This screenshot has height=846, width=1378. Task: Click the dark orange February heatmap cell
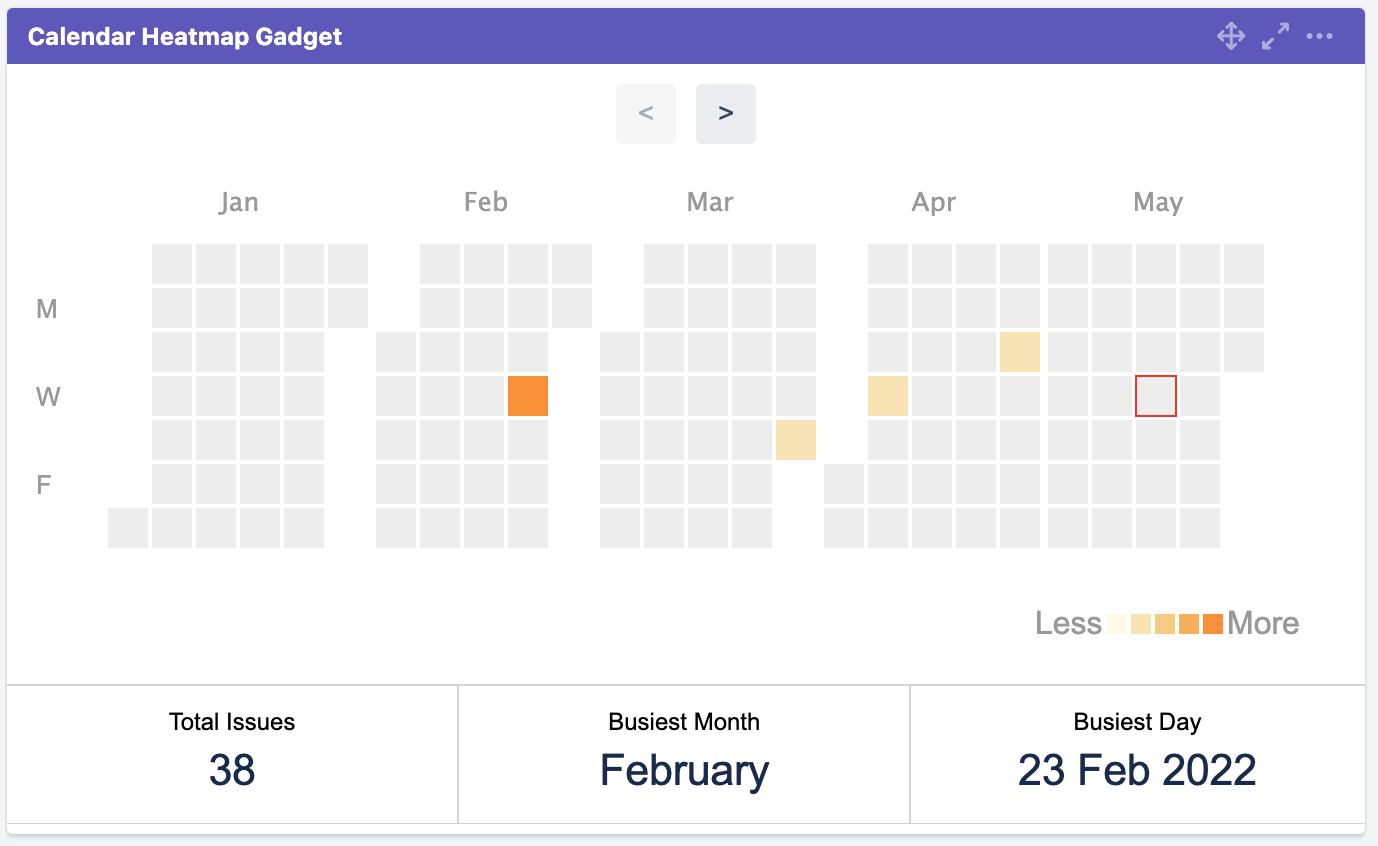pyautogui.click(x=528, y=396)
